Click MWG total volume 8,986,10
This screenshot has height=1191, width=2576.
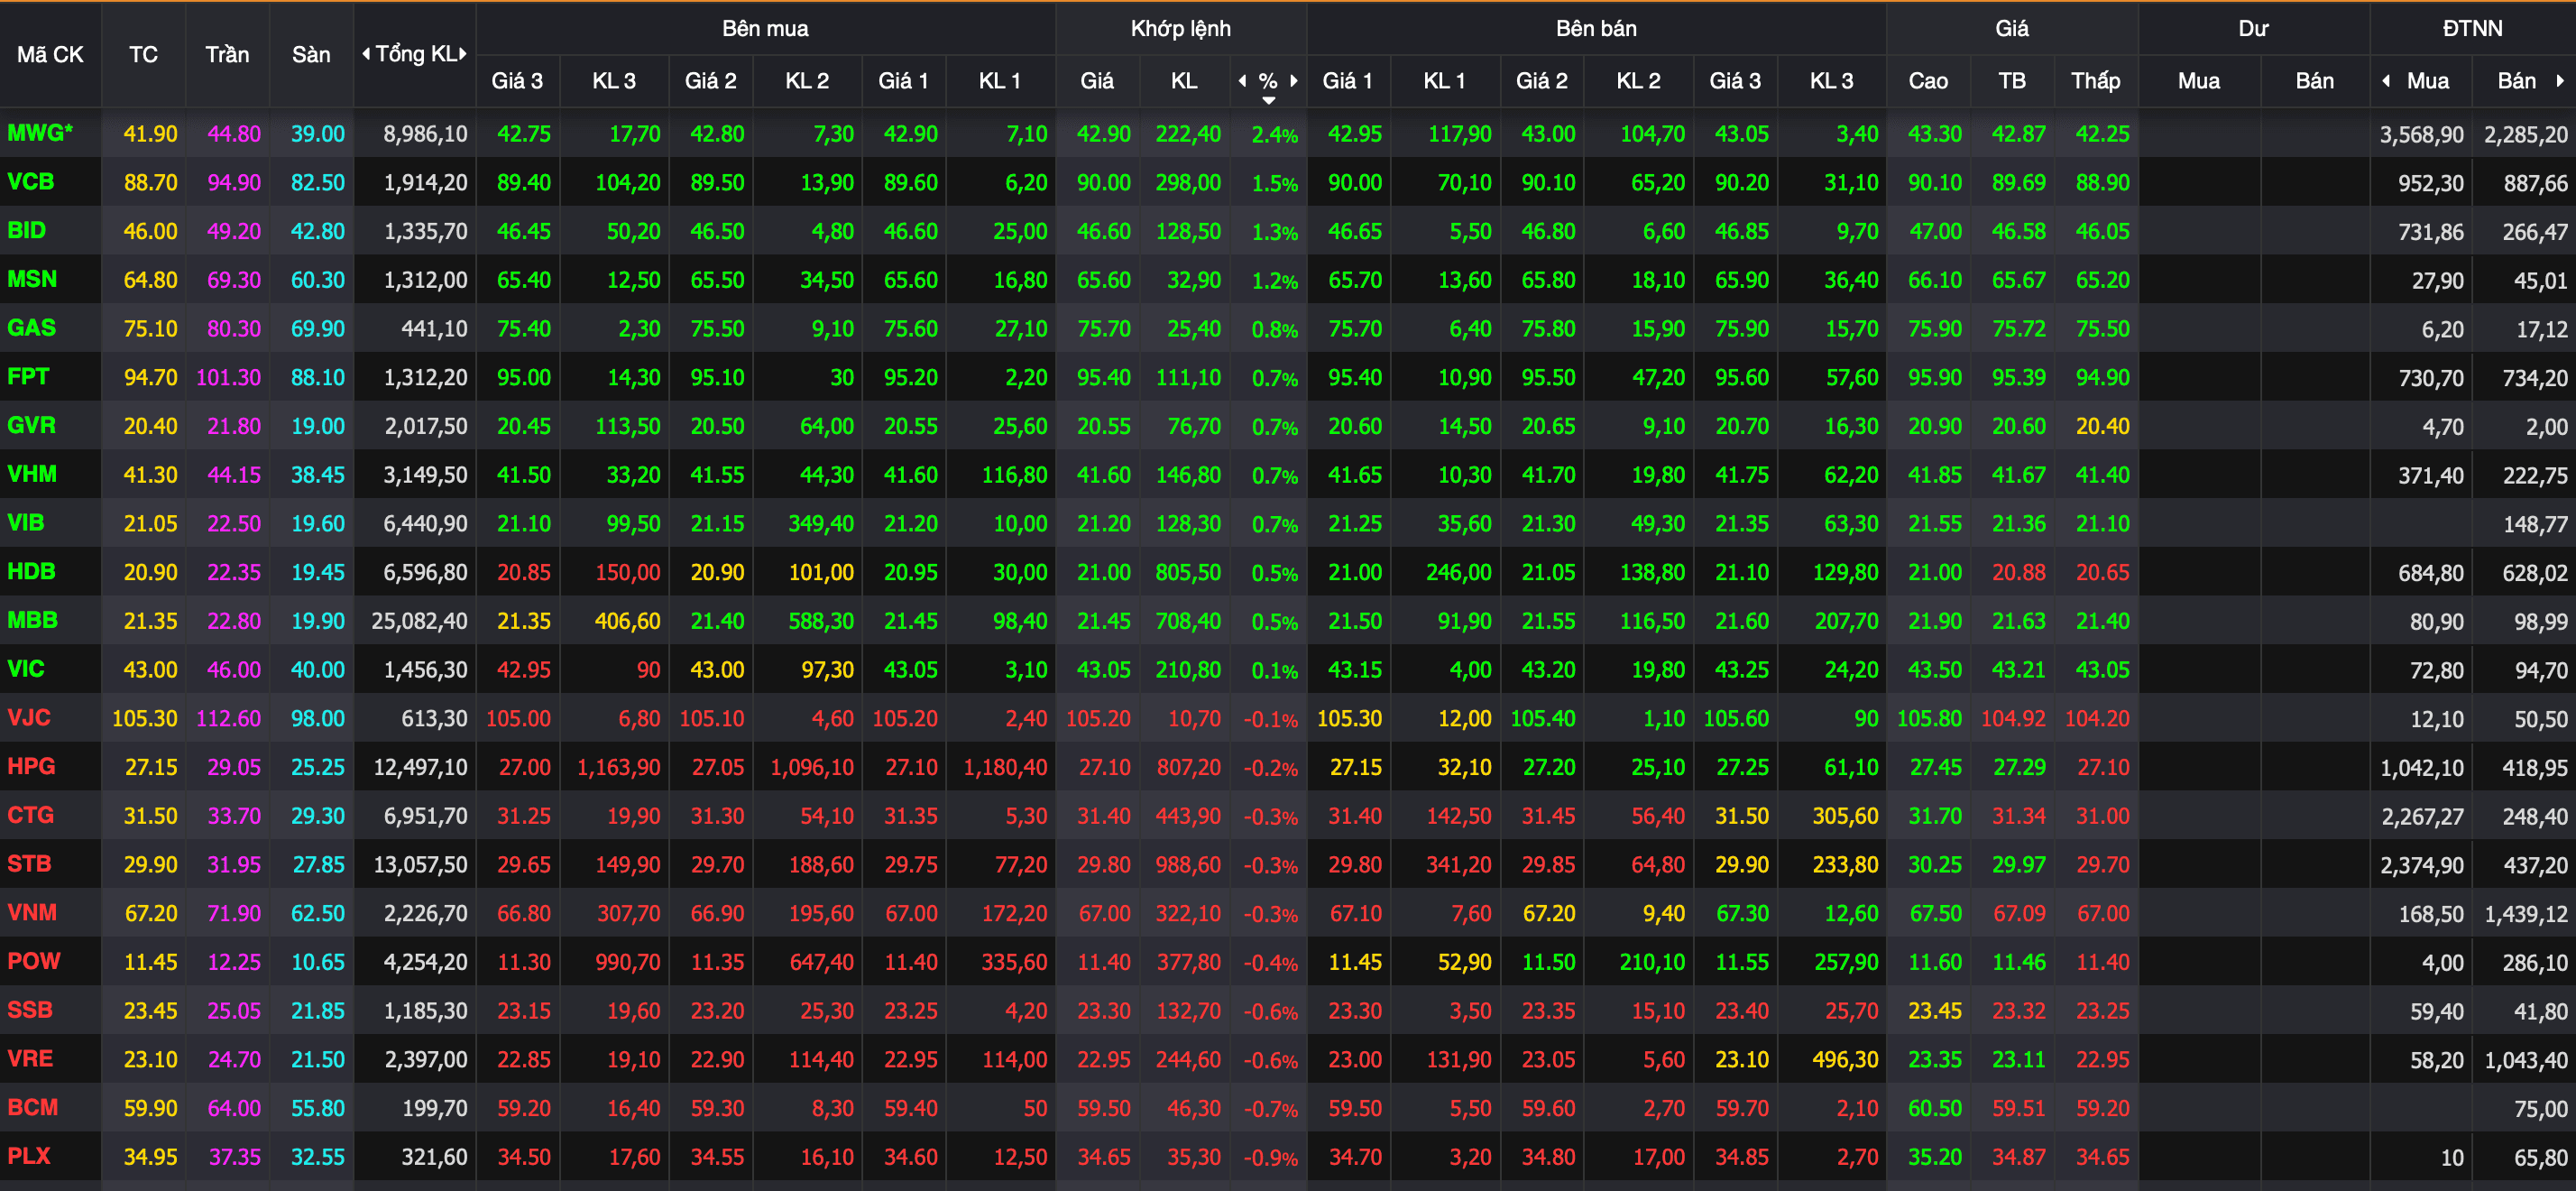click(x=425, y=134)
